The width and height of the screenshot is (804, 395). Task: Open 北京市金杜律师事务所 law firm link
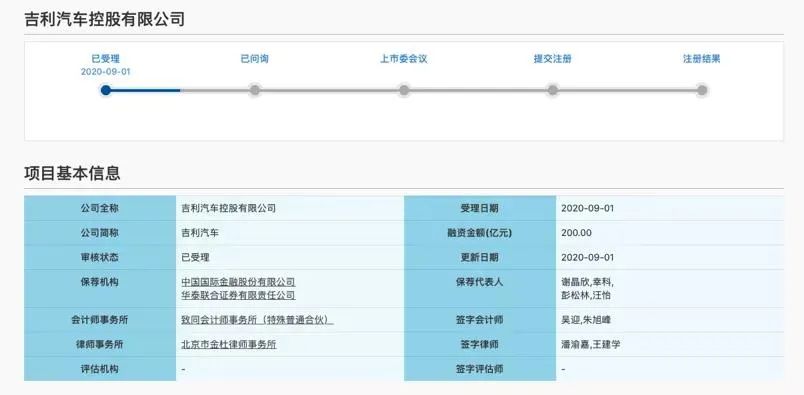point(229,345)
